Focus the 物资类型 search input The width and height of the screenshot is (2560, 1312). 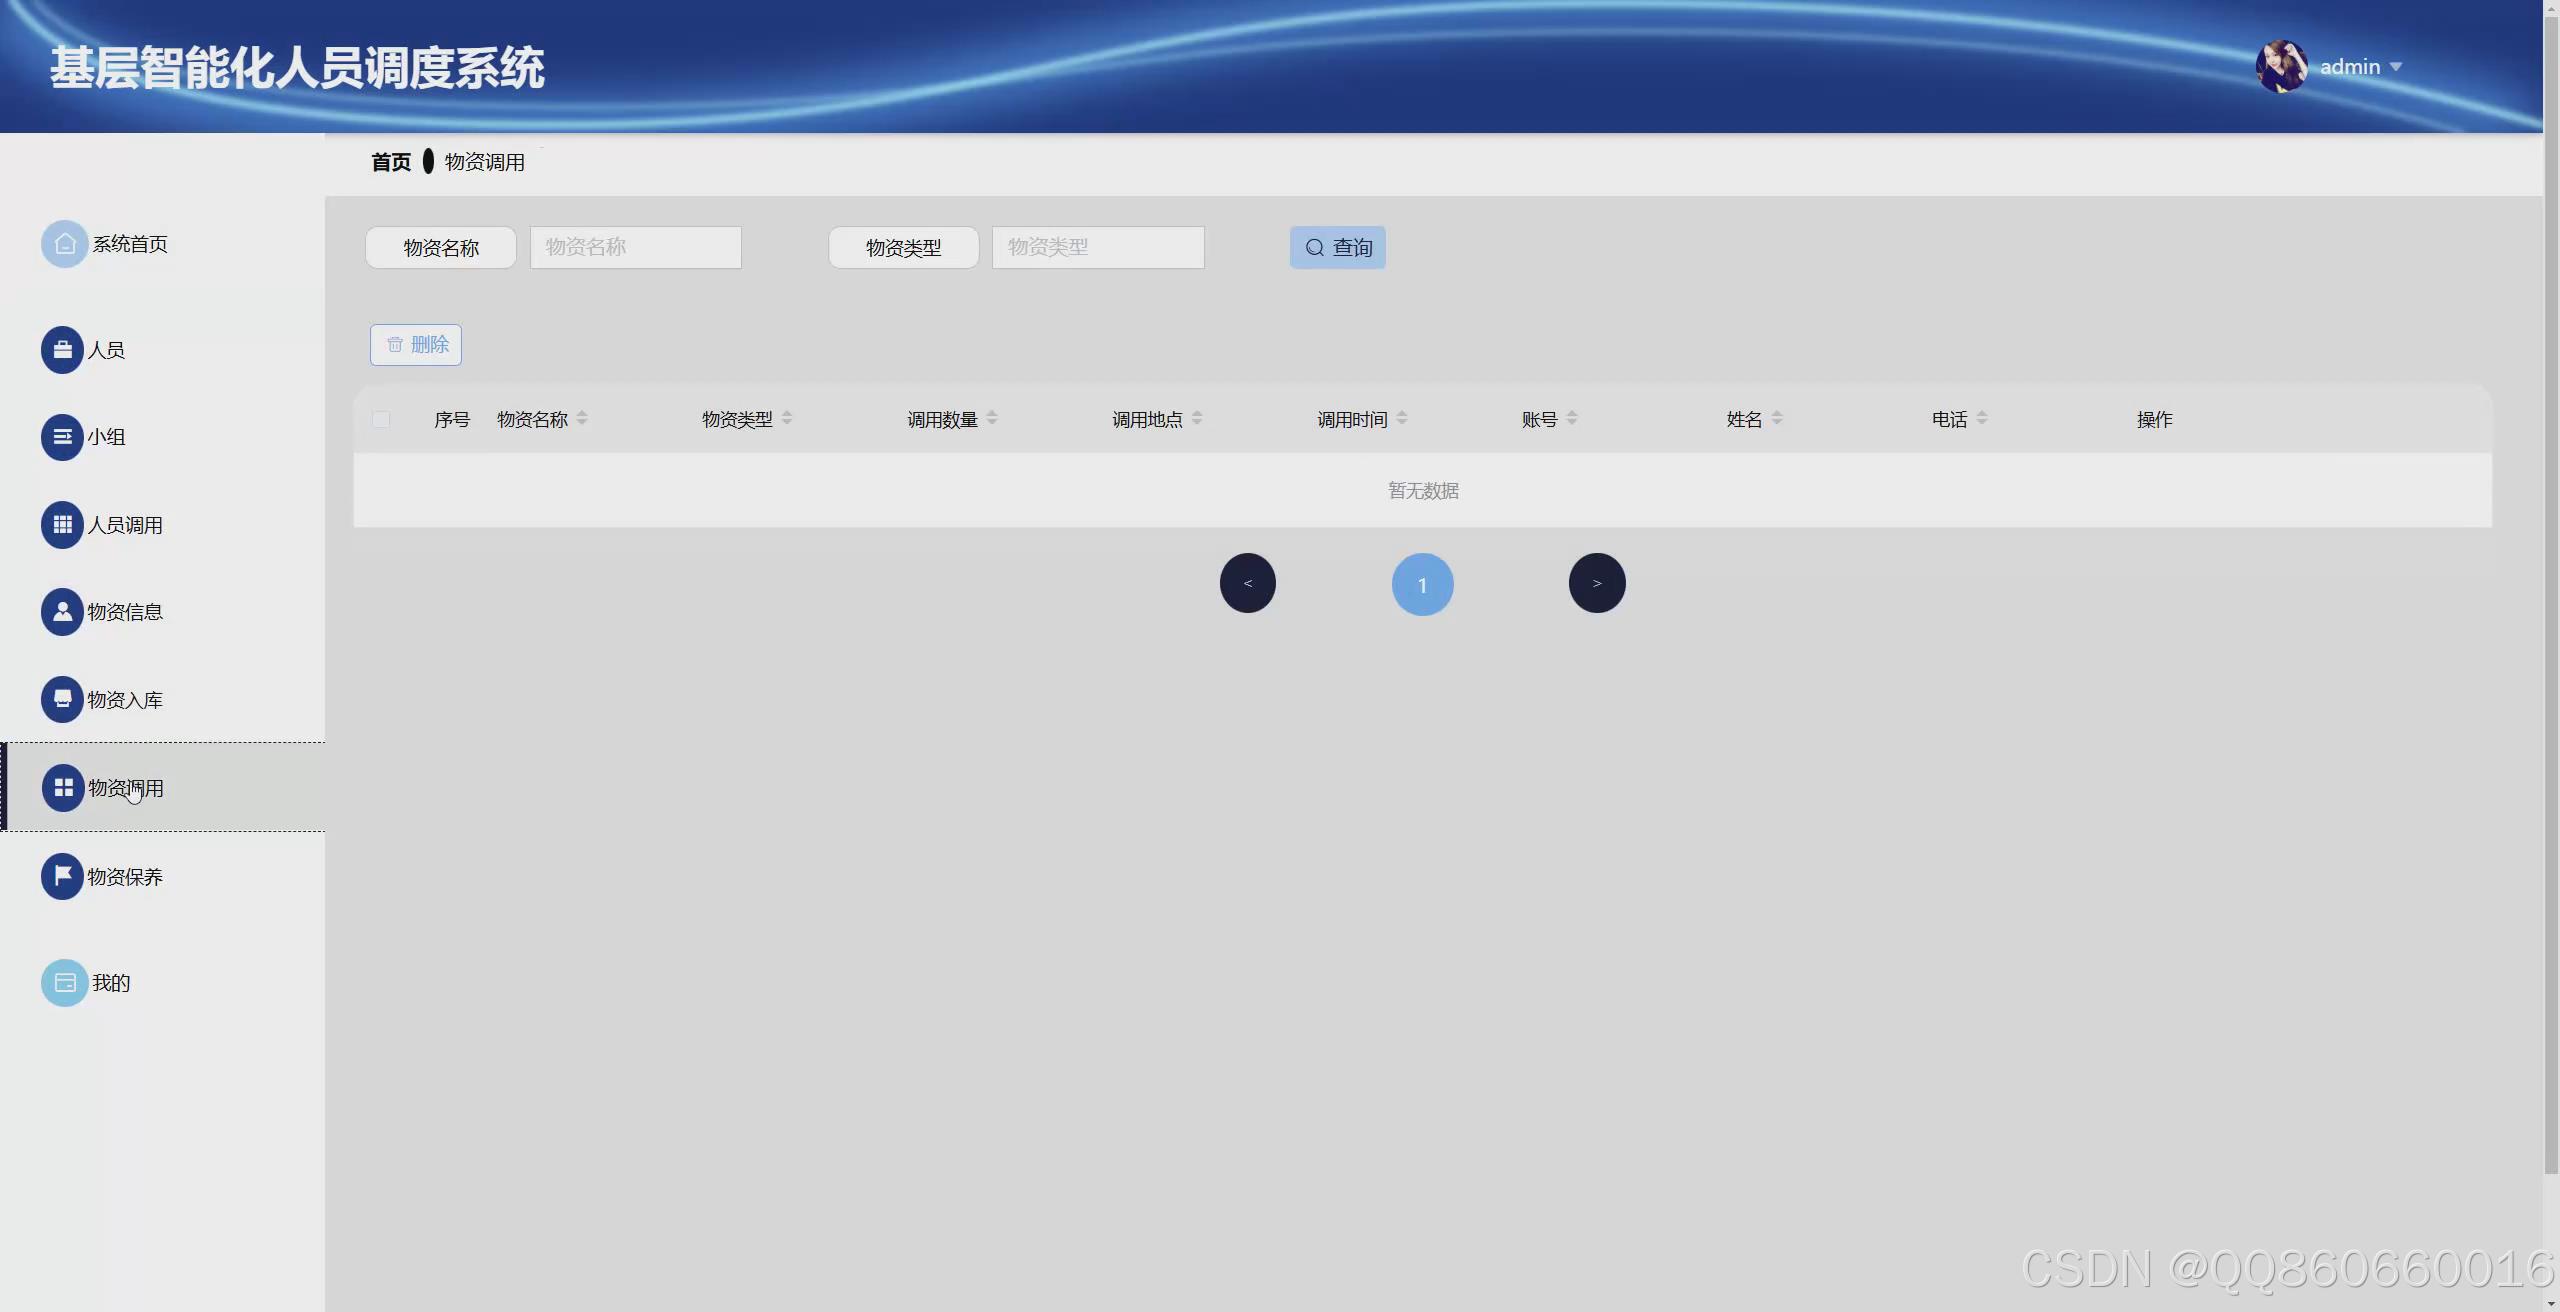point(1098,247)
